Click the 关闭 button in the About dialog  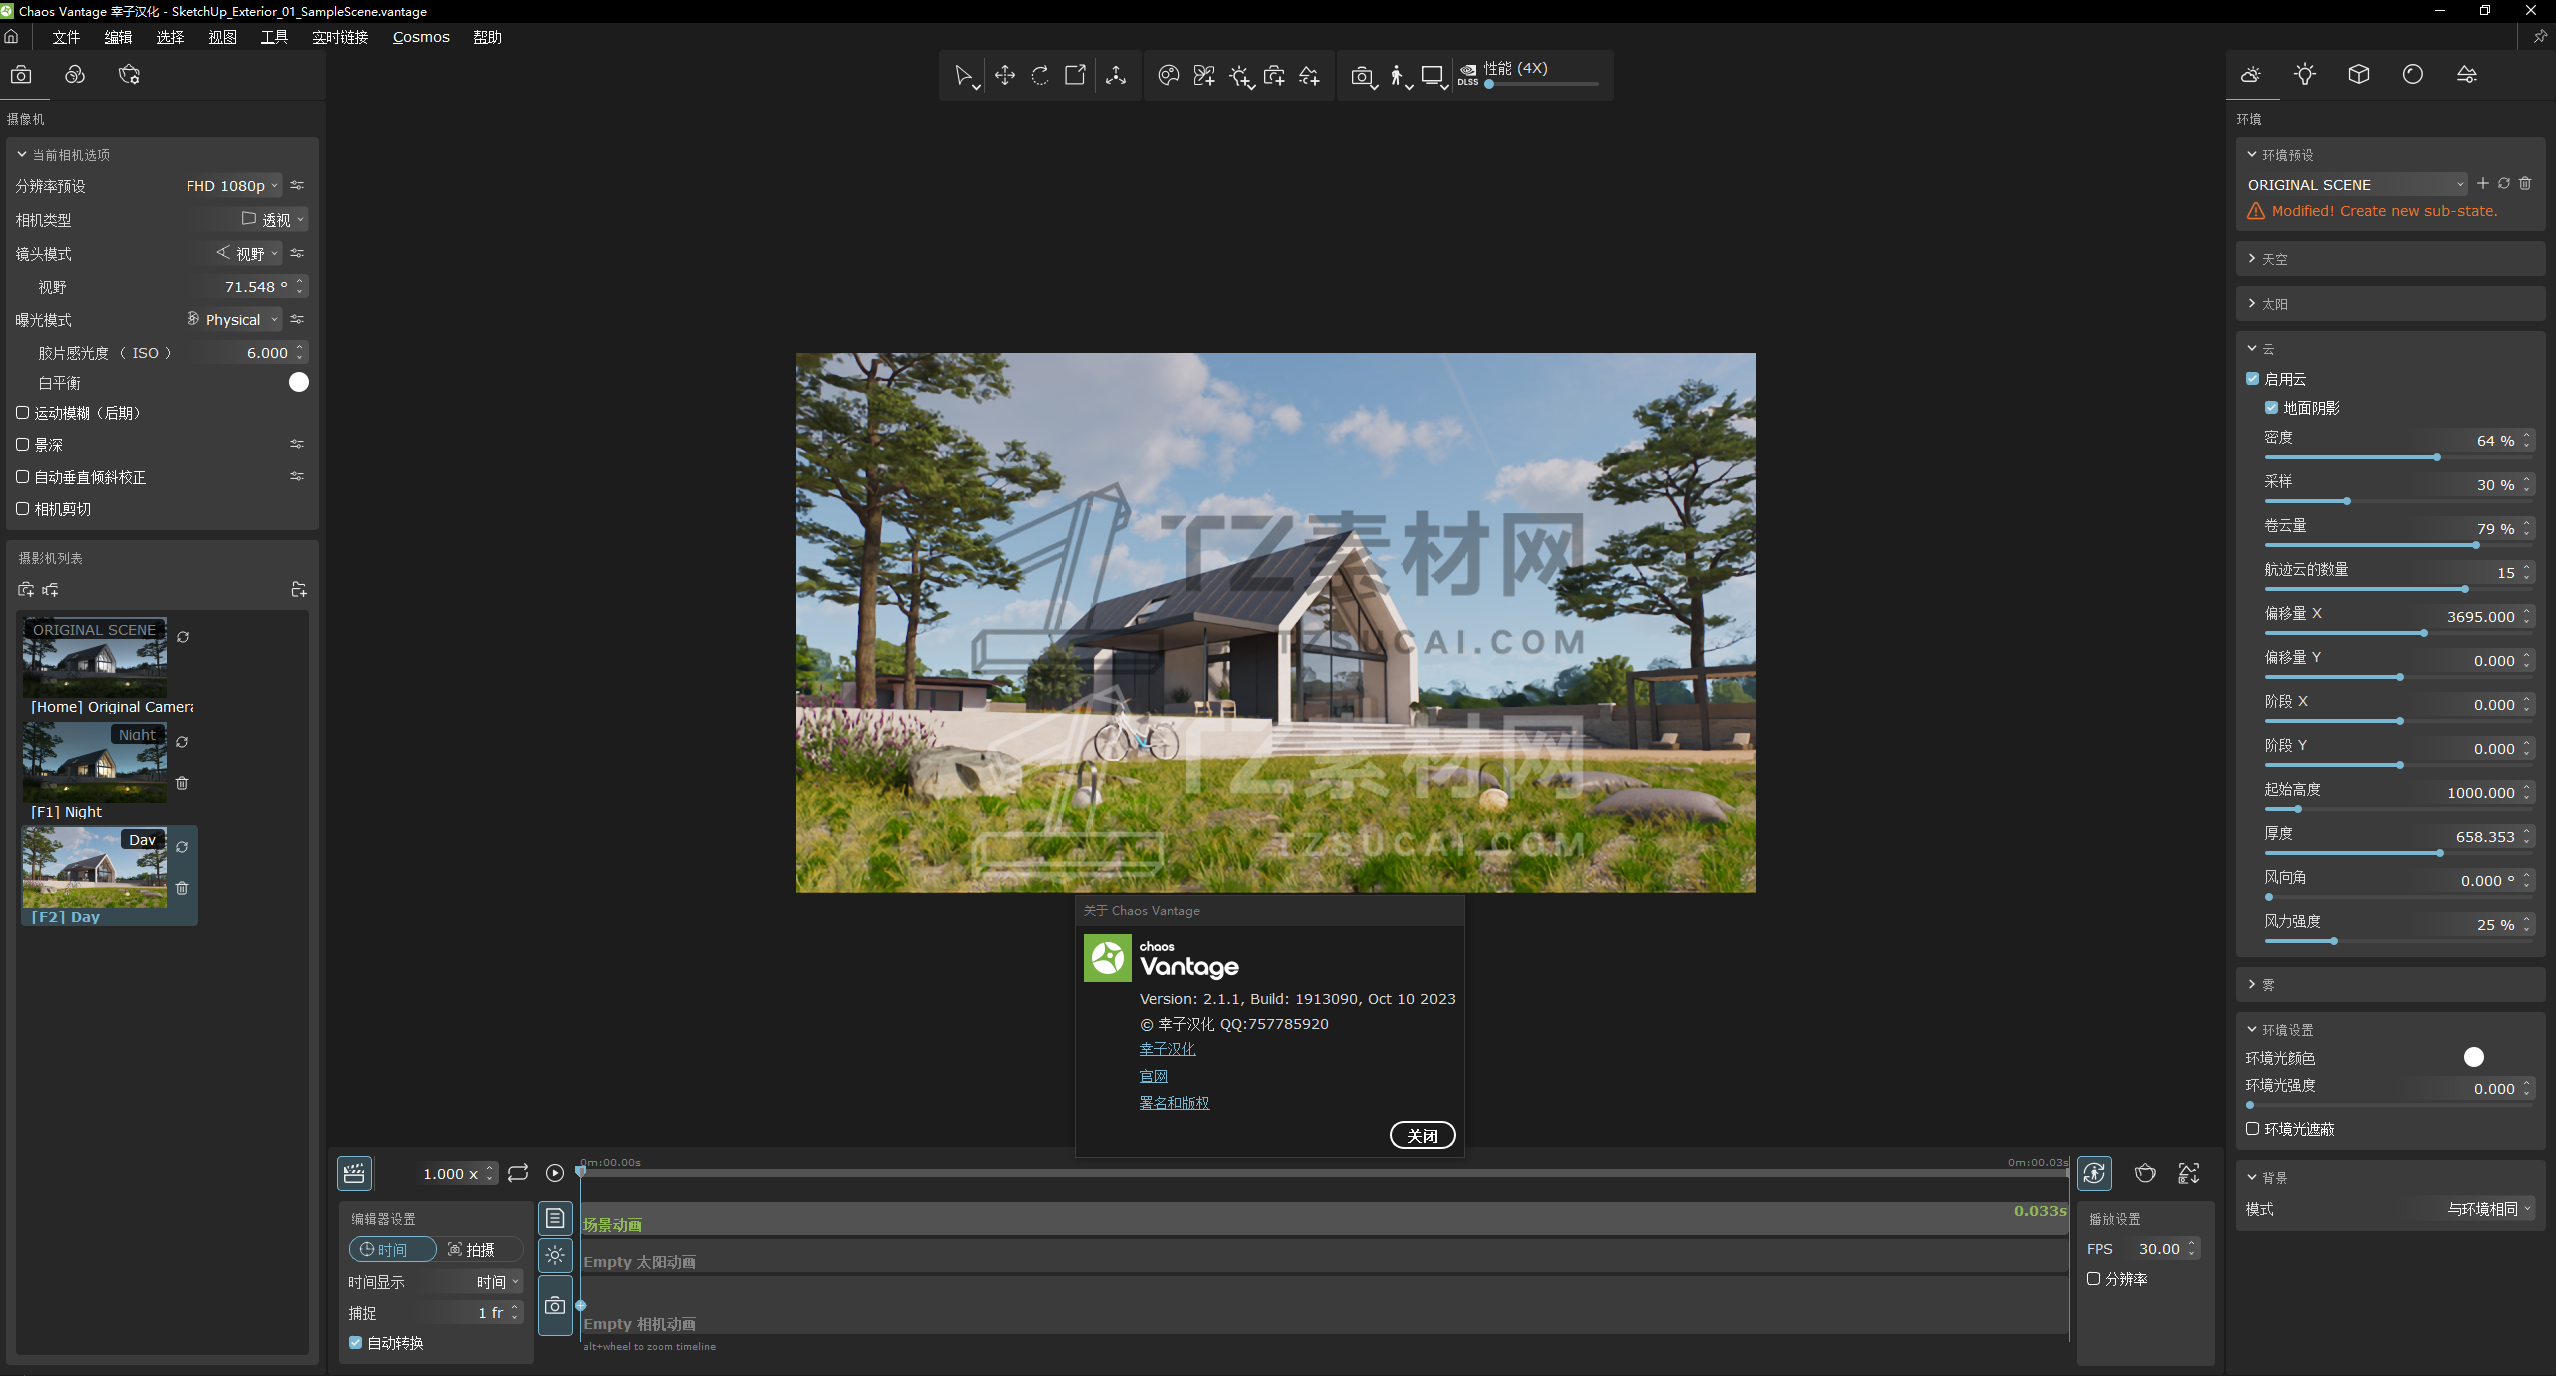pos(1422,1136)
